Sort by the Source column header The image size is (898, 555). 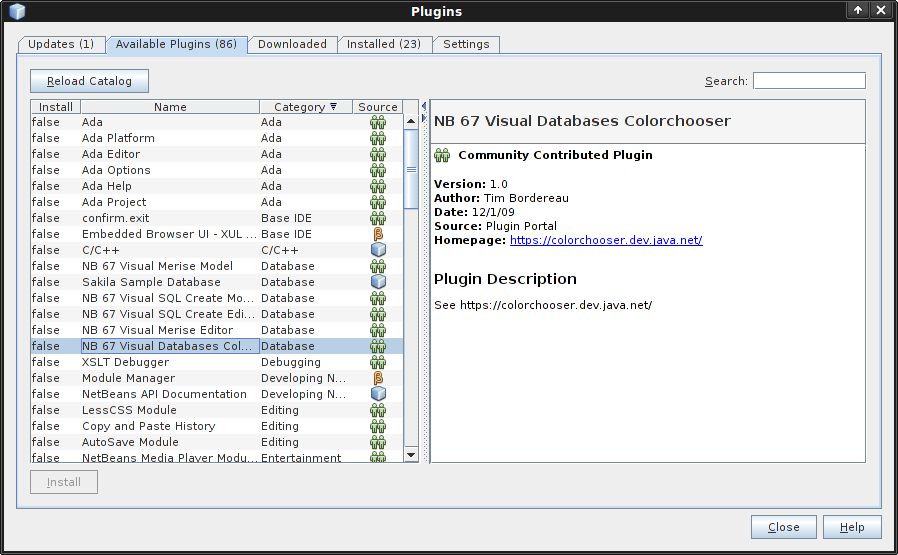tap(377, 107)
